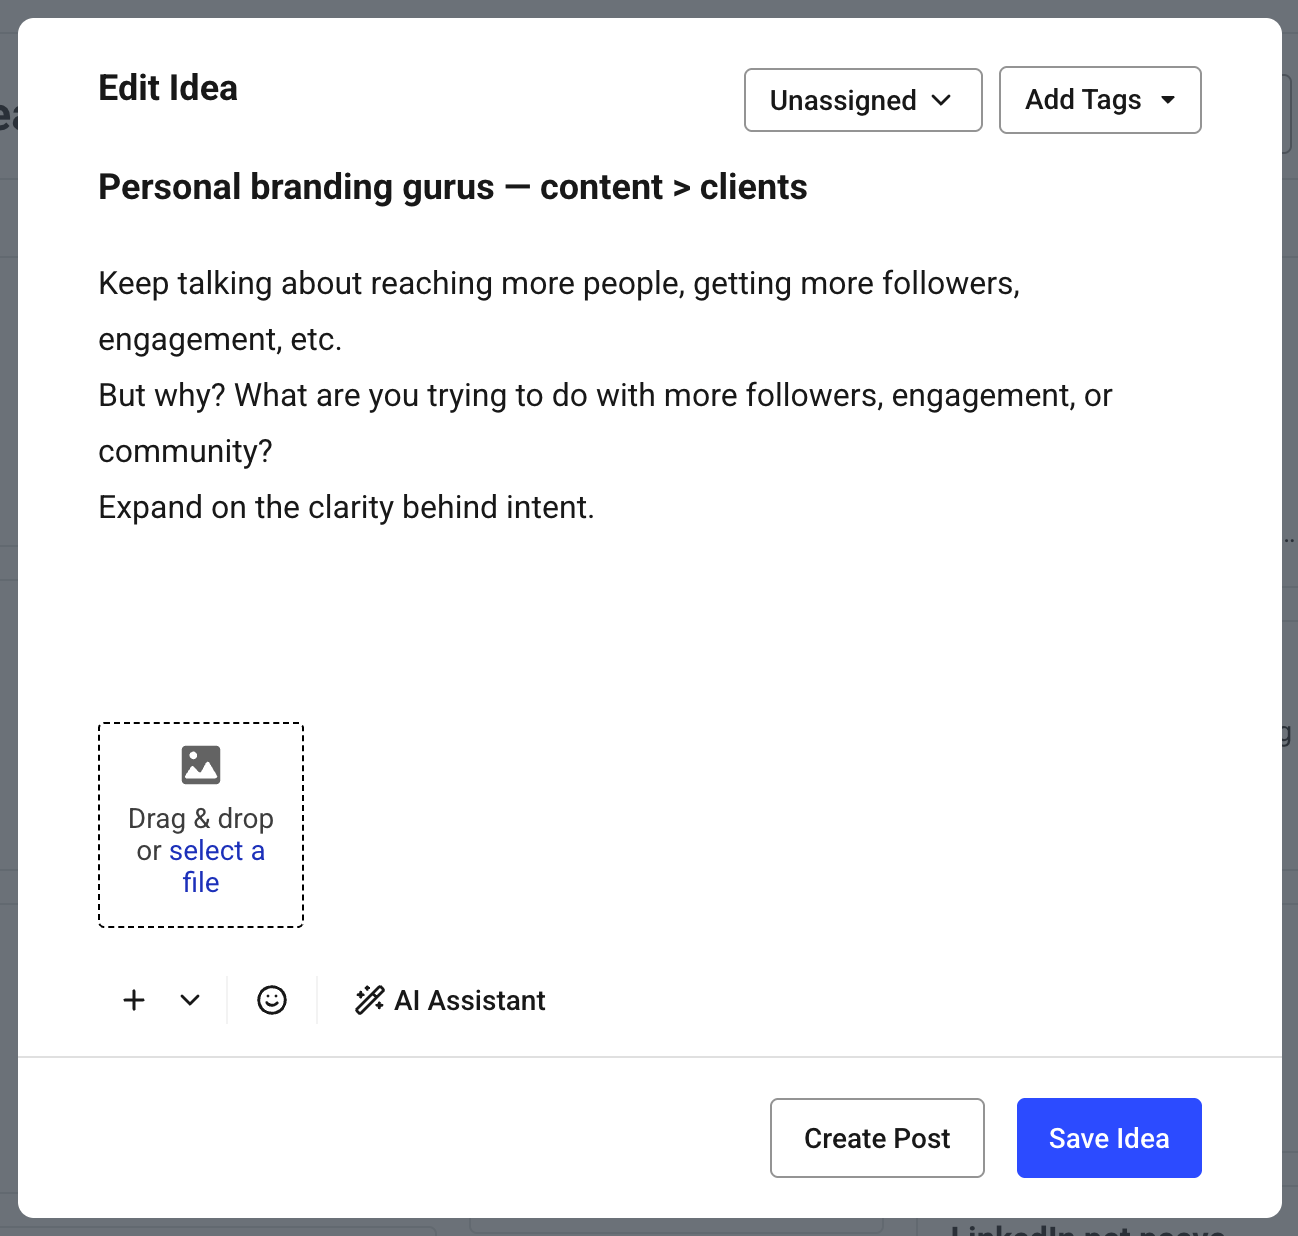Click the AI Assistant magic wand icon
This screenshot has width=1298, height=1236.
369,1000
